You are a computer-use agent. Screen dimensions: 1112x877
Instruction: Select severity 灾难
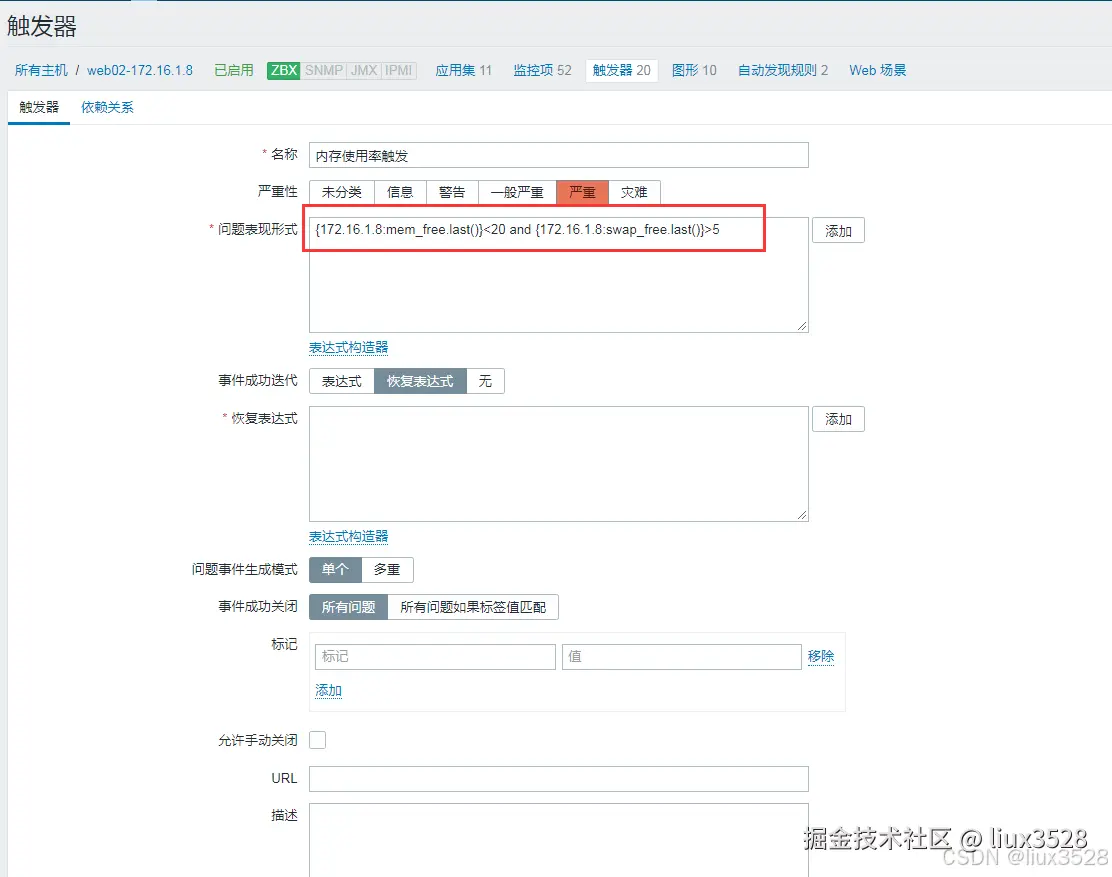click(x=634, y=192)
